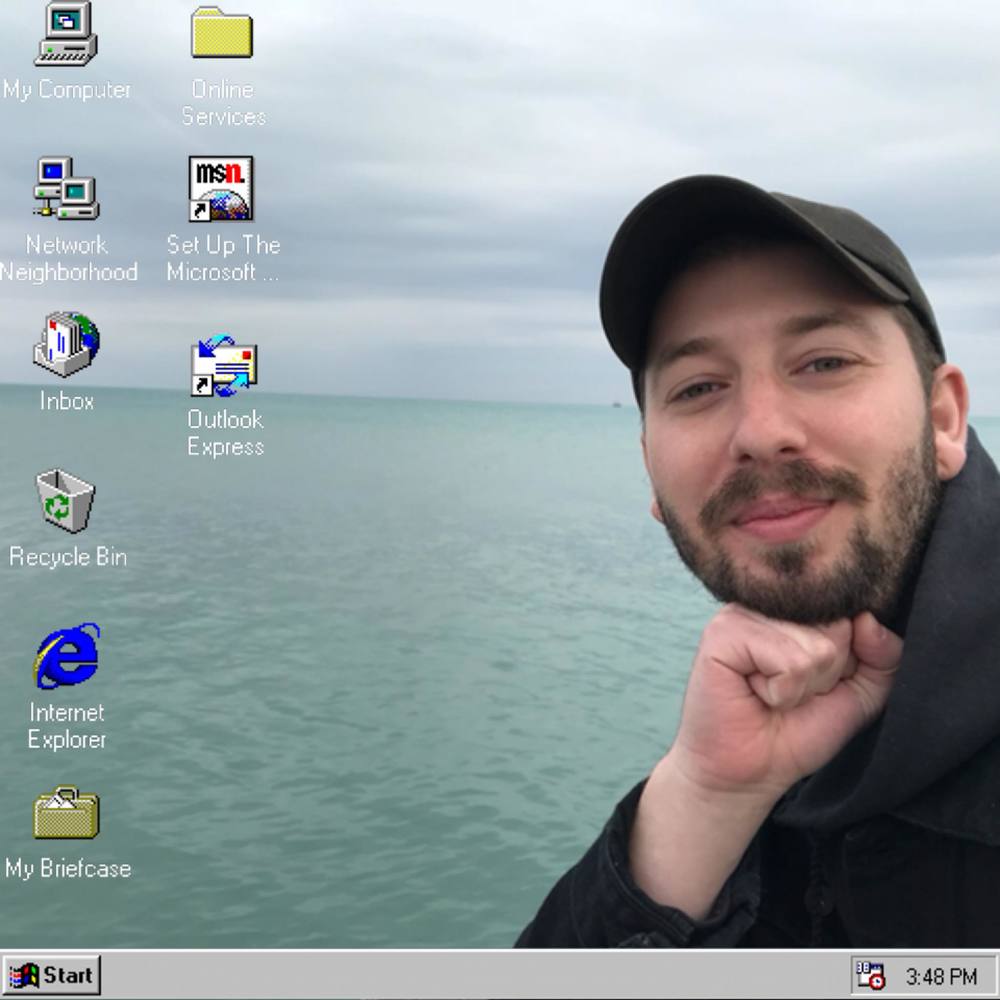Click the task scheduler tray icon
This screenshot has width=1000, height=1000.
870,976
